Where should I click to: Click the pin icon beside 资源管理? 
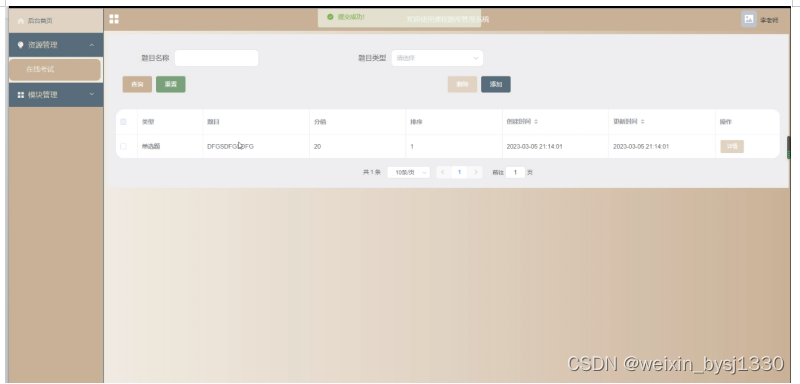click(x=20, y=45)
